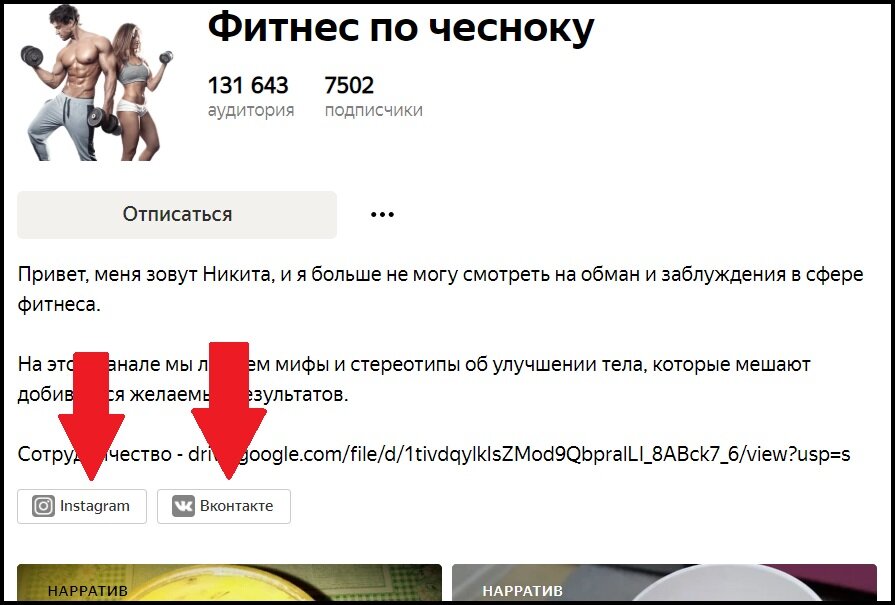Click the 131 643 audience number
Viewport: 895px width, 605px height.
click(248, 86)
